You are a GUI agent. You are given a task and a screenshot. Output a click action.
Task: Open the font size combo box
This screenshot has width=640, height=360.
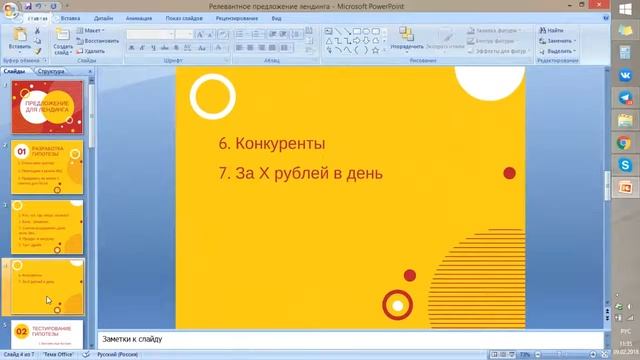click(x=184, y=34)
